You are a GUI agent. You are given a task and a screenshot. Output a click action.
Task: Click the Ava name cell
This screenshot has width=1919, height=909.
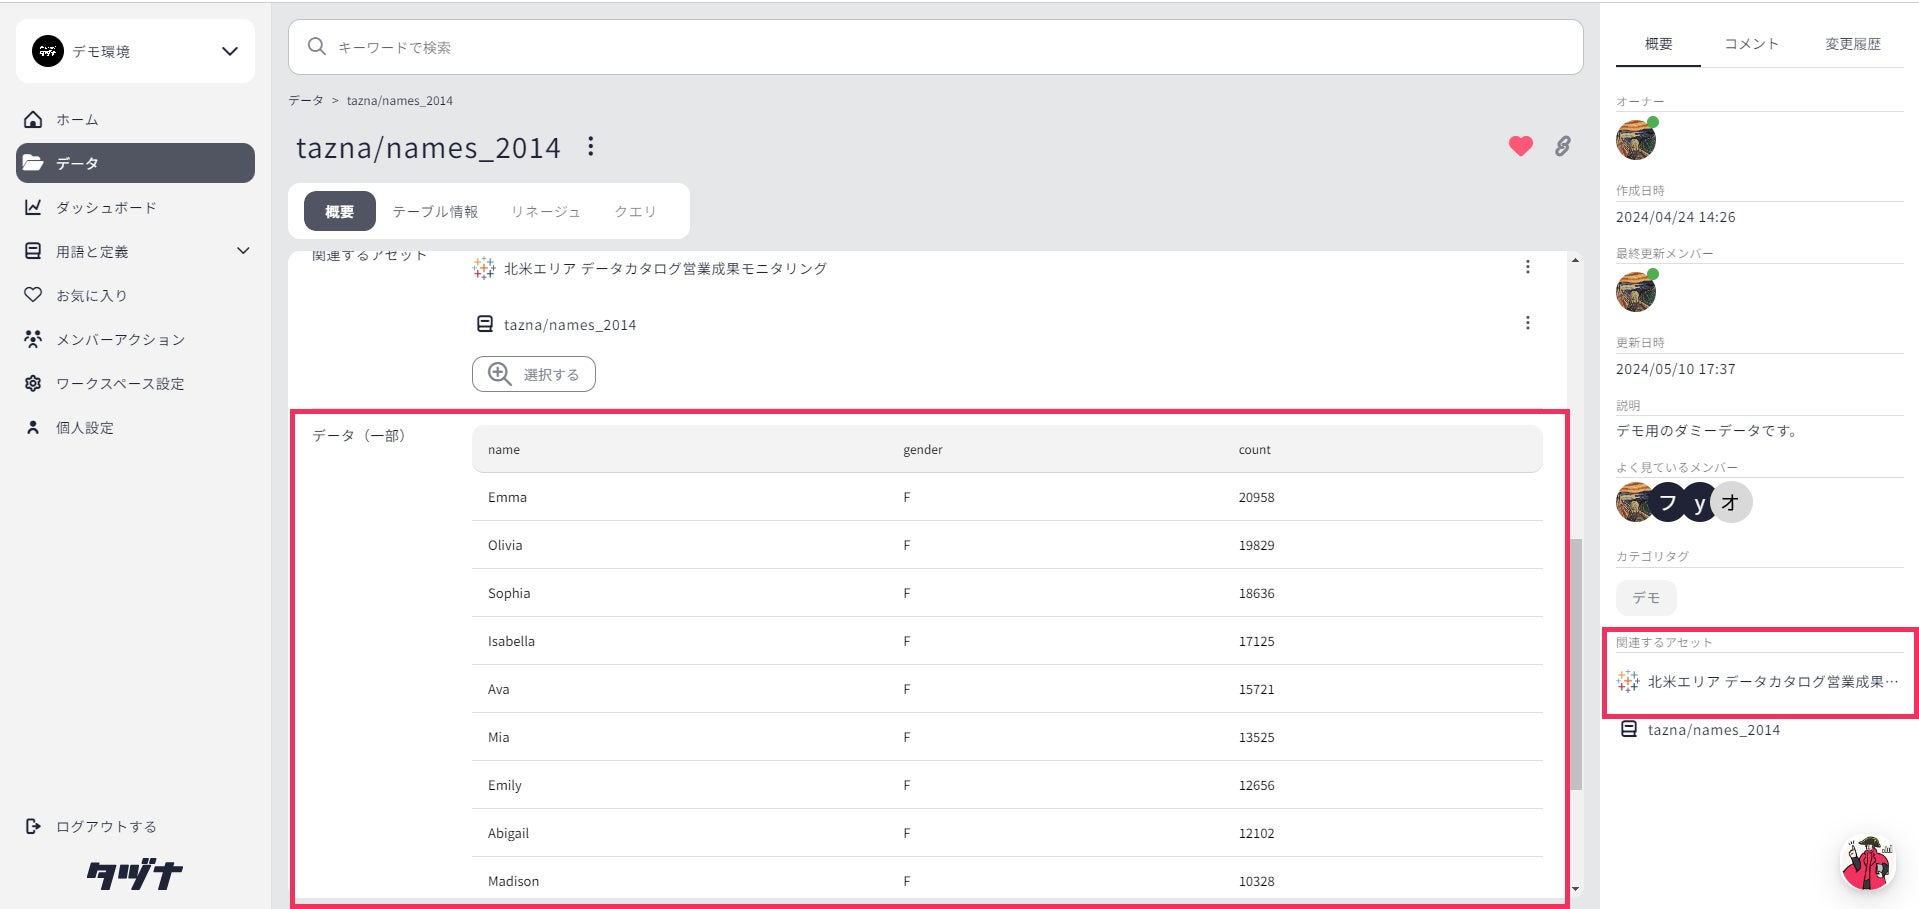coord(499,689)
